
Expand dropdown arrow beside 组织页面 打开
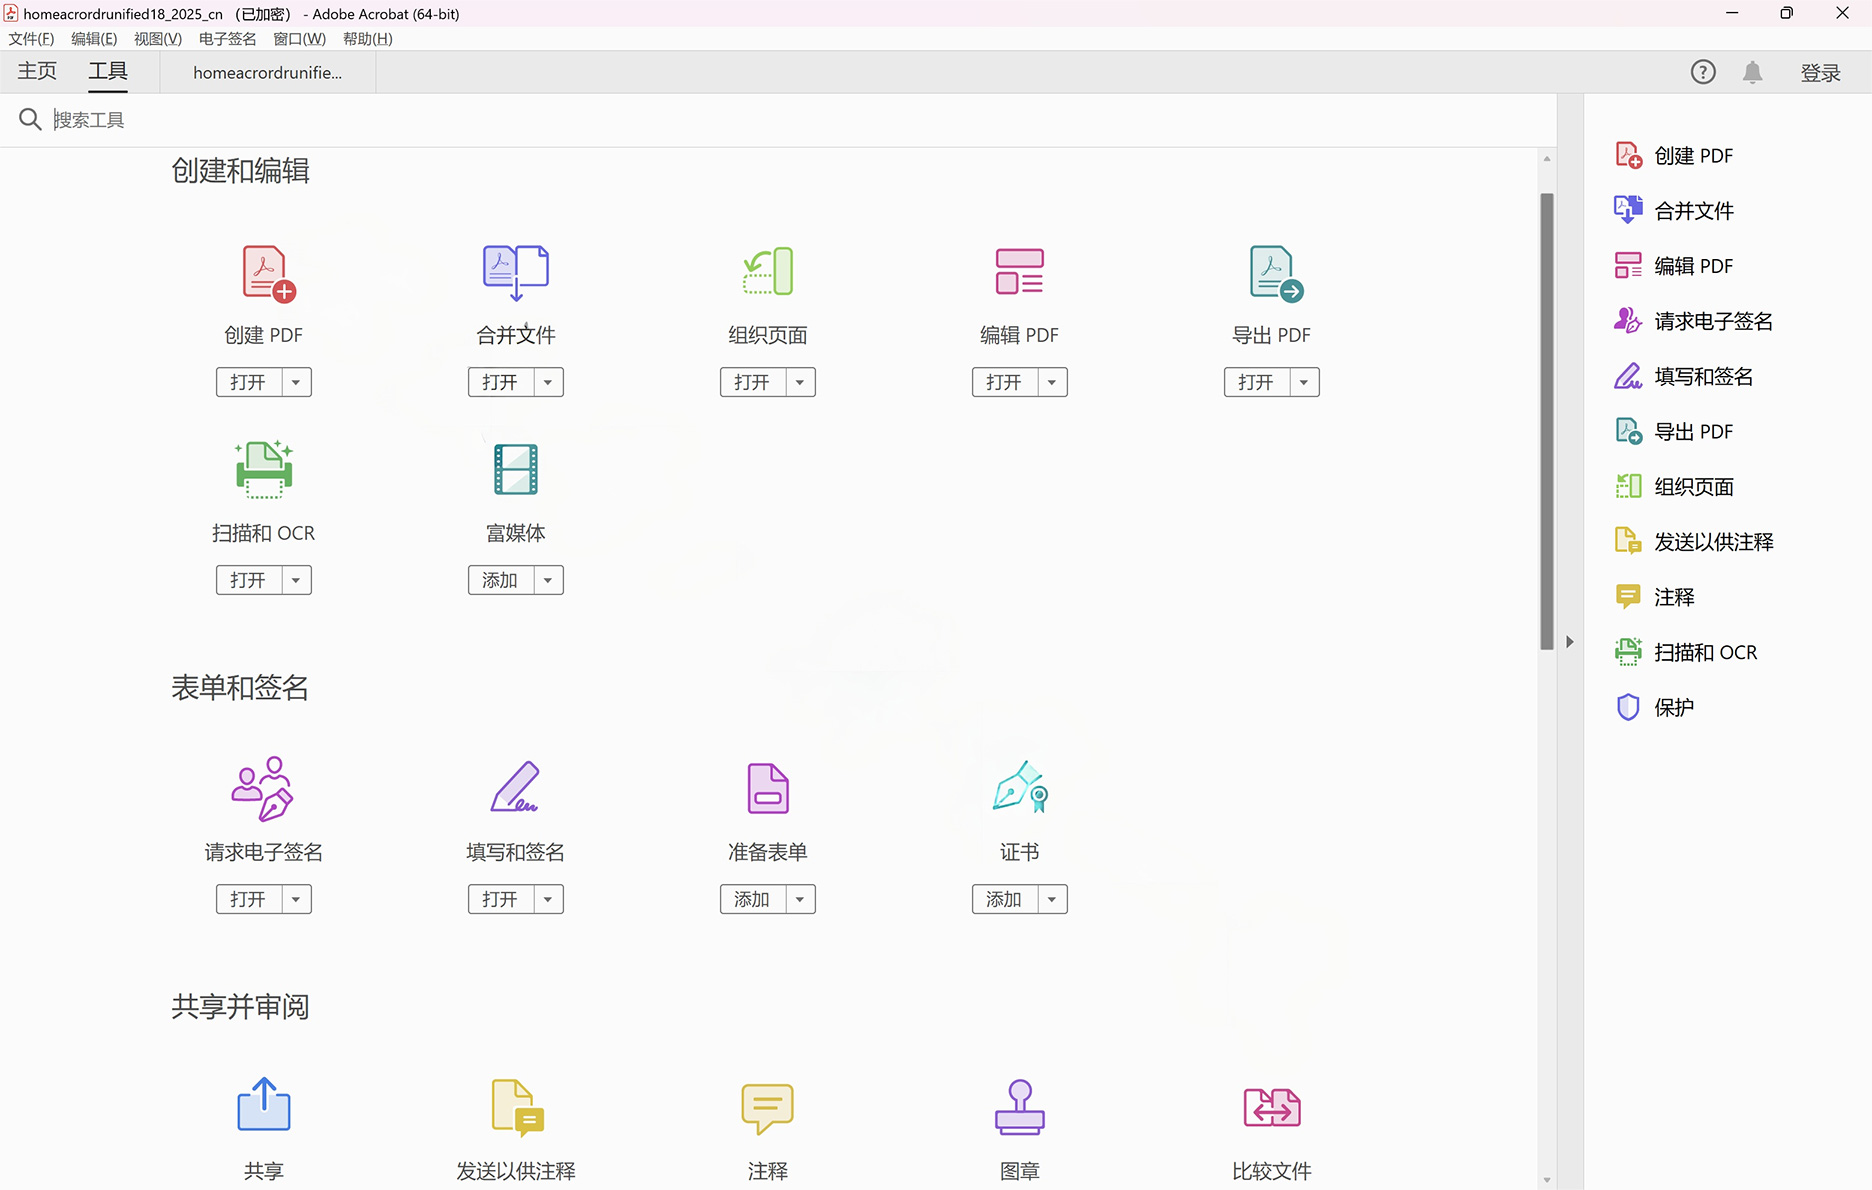pyautogui.click(x=800, y=382)
